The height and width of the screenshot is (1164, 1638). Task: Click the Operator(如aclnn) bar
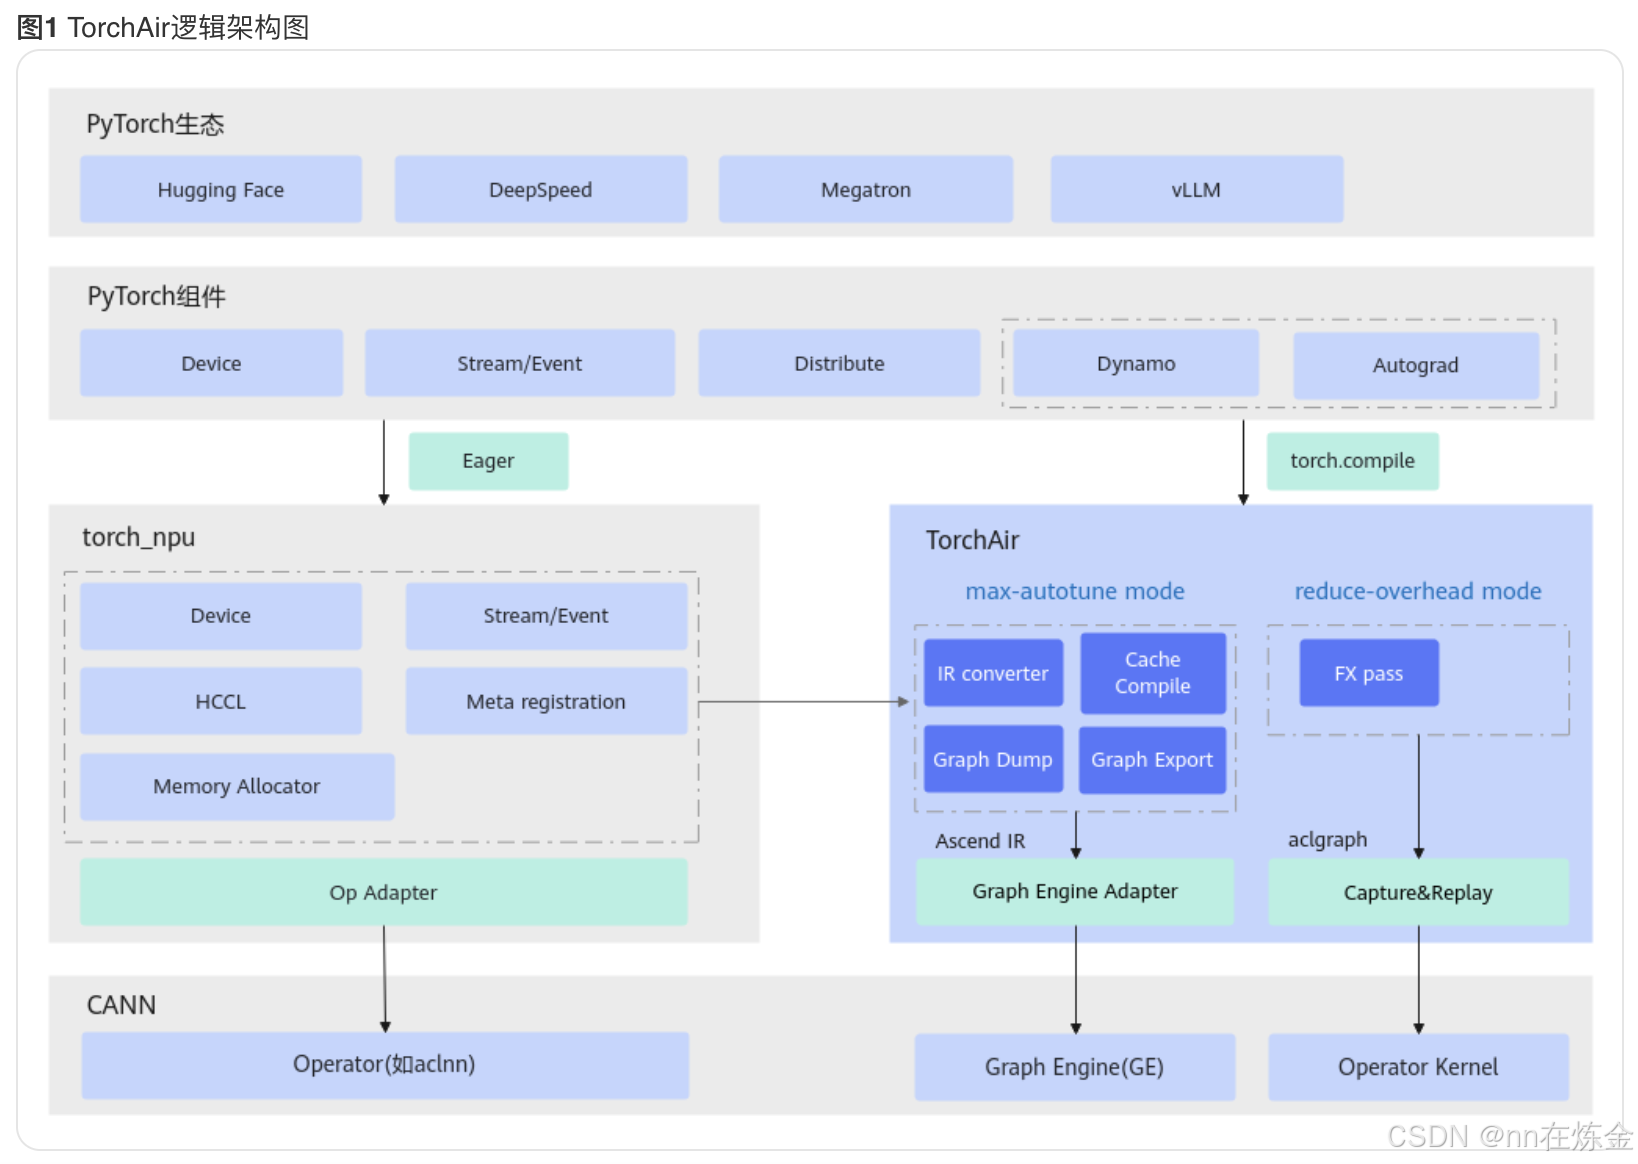tap(385, 1065)
